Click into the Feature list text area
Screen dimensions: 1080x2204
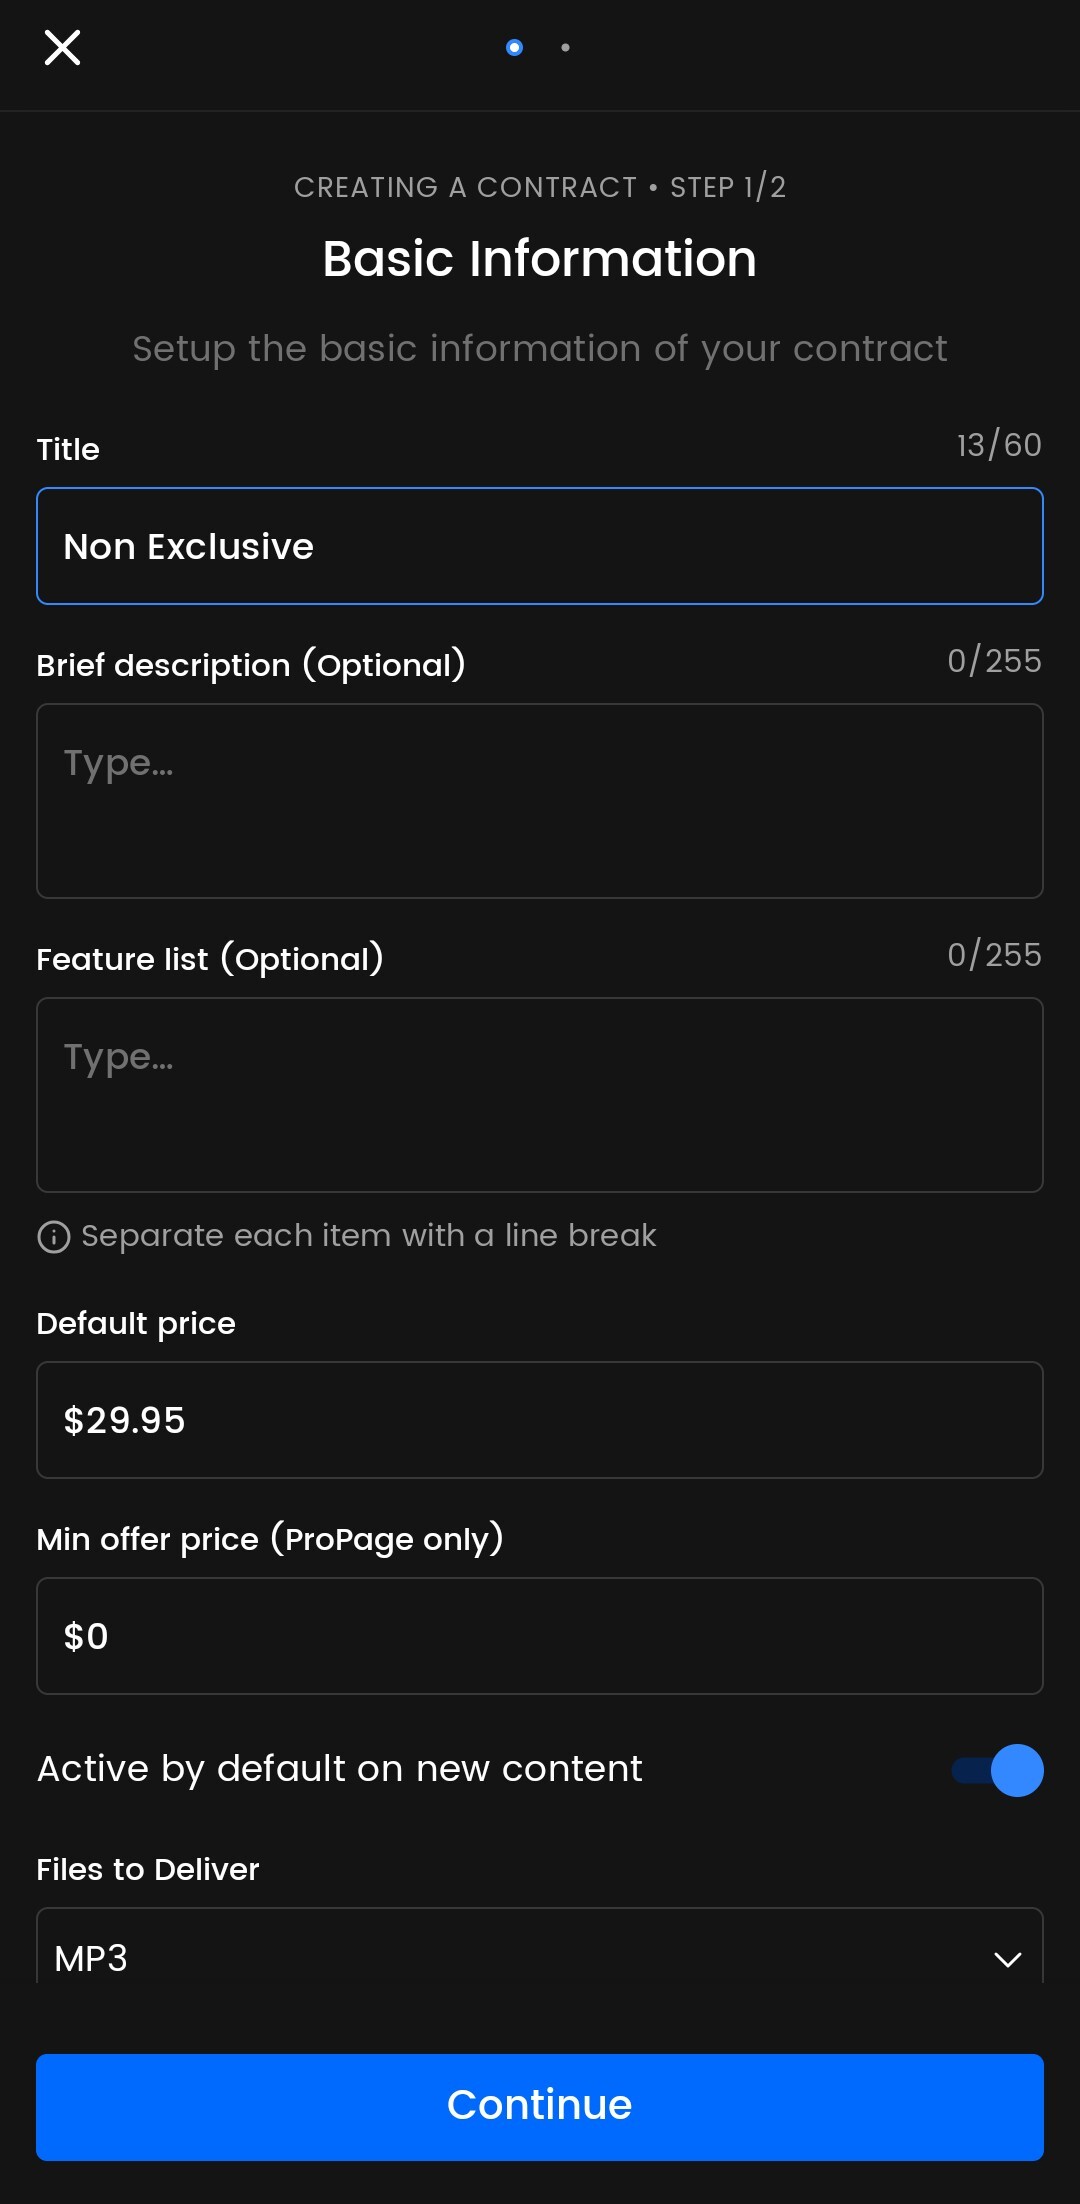(540, 1095)
